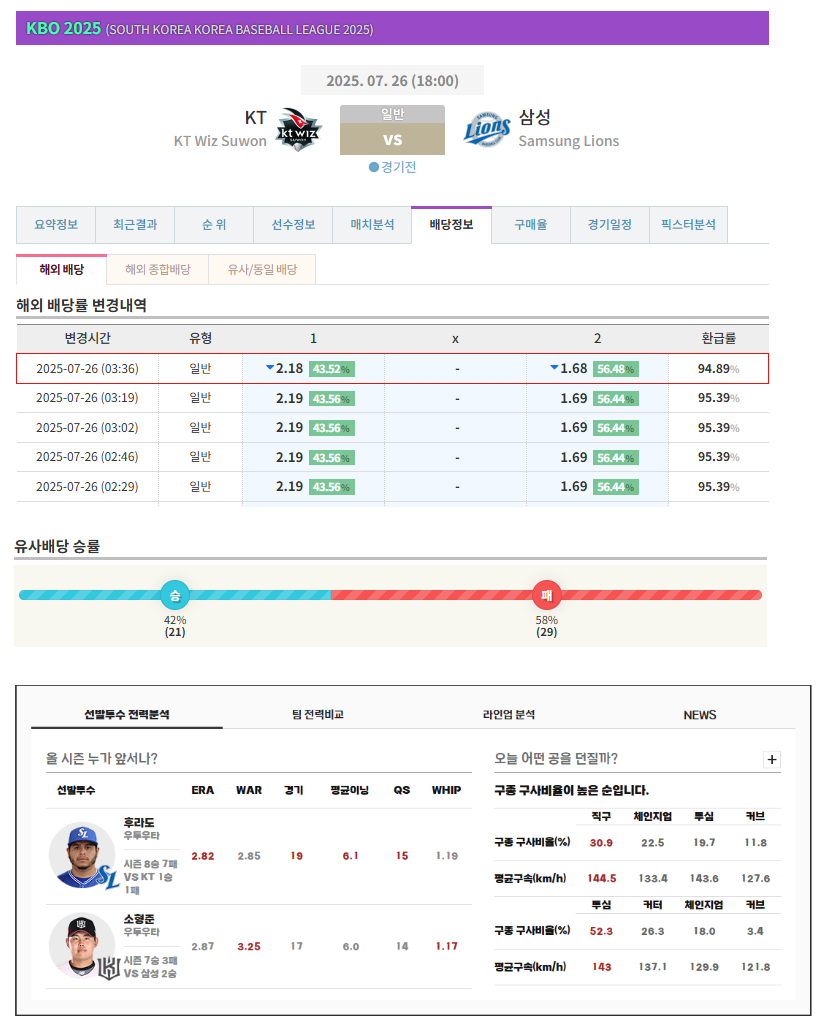
Task: Open the 경기일정 tab
Action: [609, 225]
